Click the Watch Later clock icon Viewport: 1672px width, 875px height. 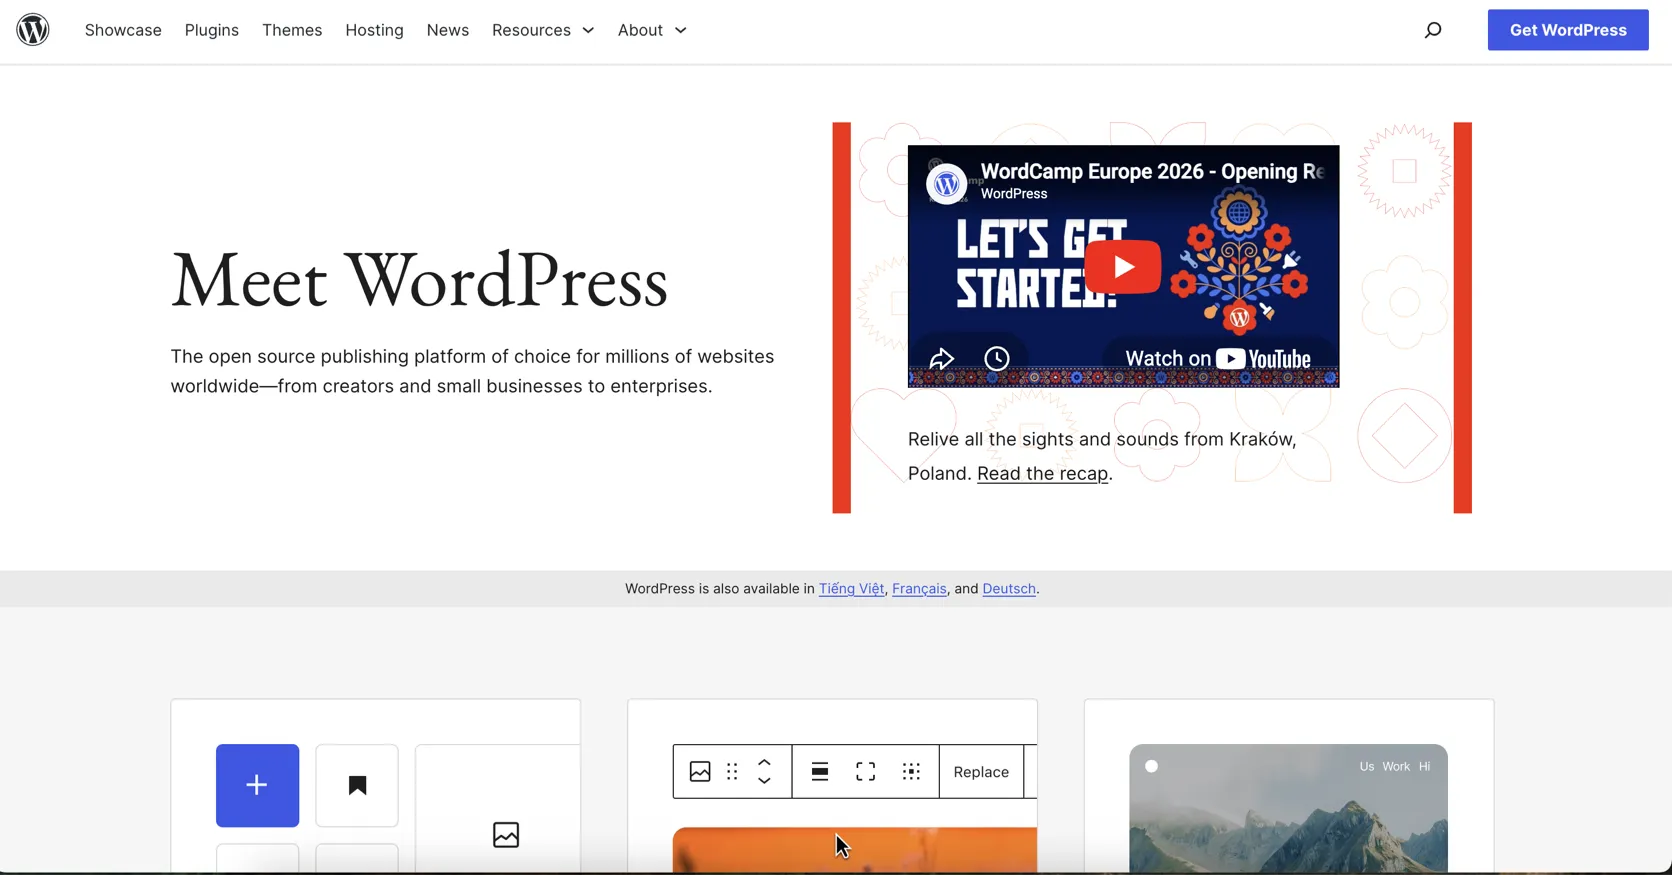(x=997, y=359)
